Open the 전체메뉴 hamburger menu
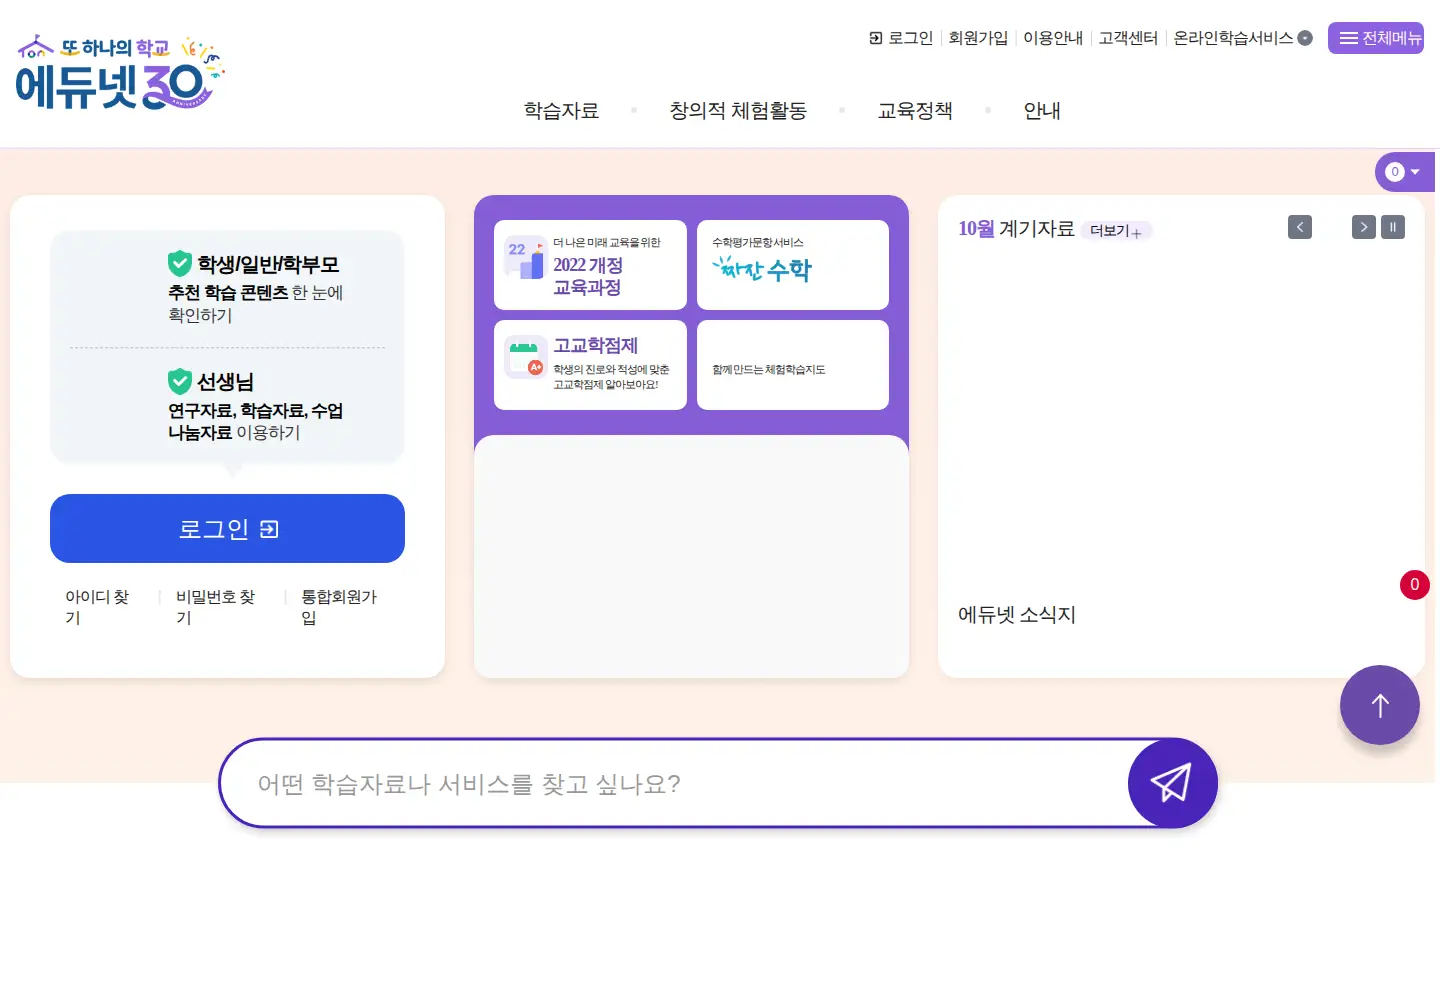The width and height of the screenshot is (1440, 1000). [1376, 38]
